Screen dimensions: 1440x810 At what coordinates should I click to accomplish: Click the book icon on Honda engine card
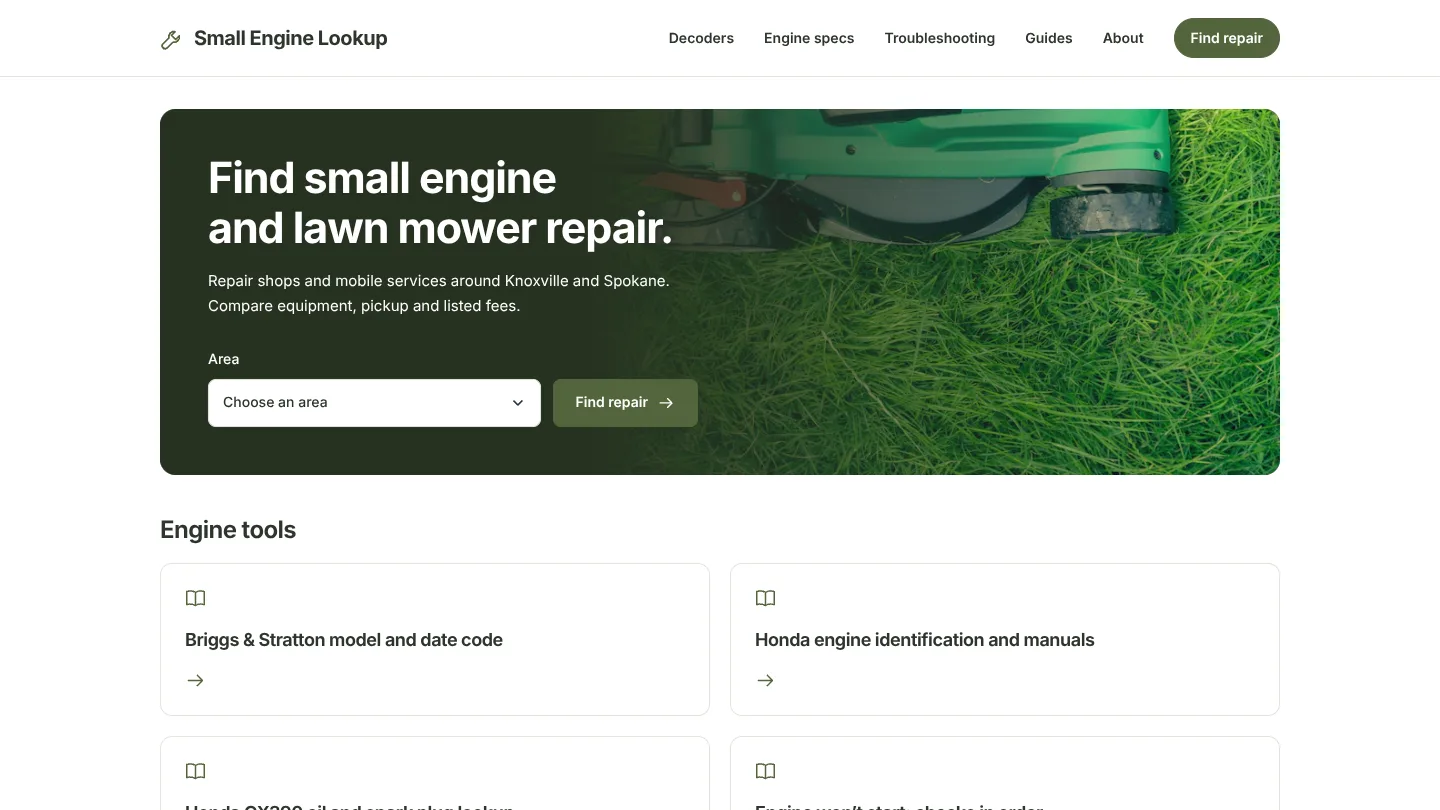766,598
